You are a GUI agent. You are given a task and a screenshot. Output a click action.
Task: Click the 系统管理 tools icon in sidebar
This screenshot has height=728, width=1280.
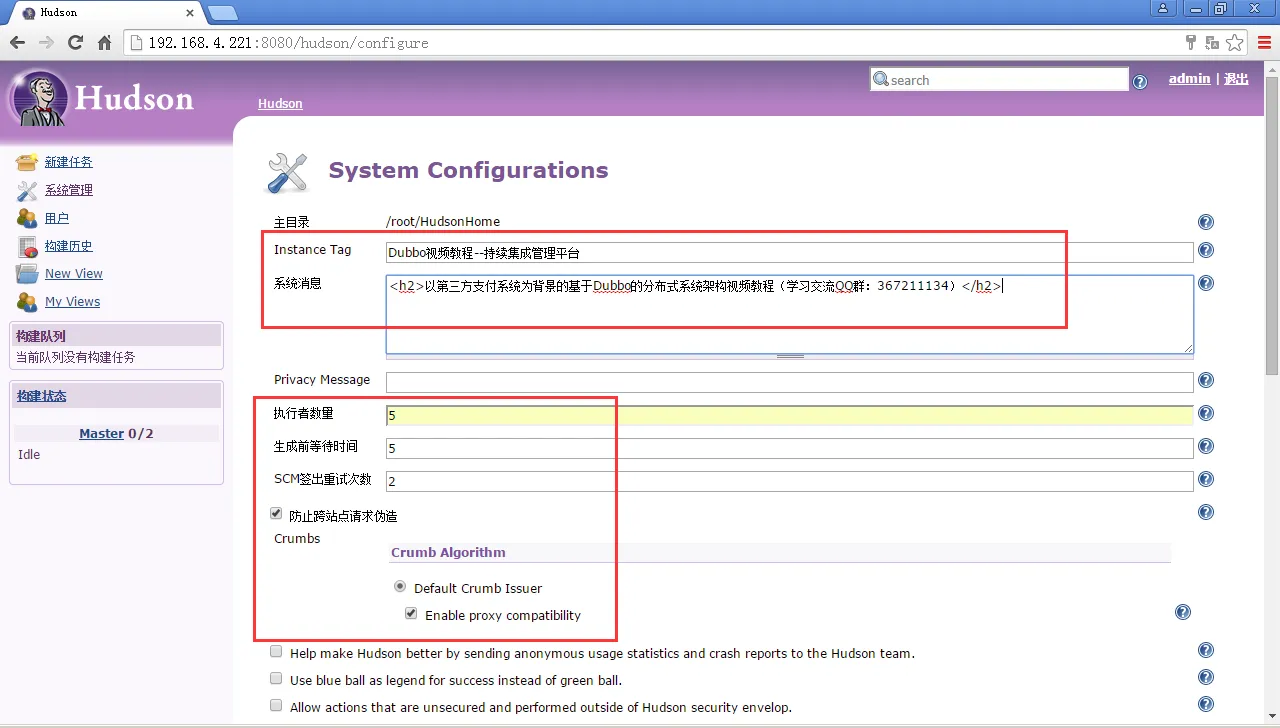27,190
